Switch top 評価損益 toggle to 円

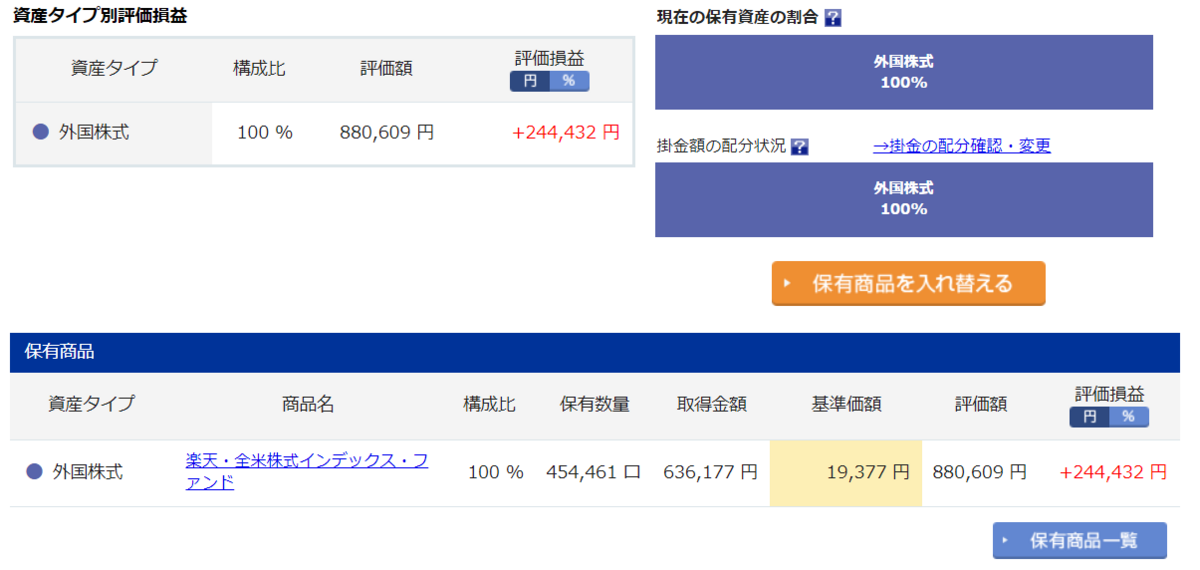point(530,81)
